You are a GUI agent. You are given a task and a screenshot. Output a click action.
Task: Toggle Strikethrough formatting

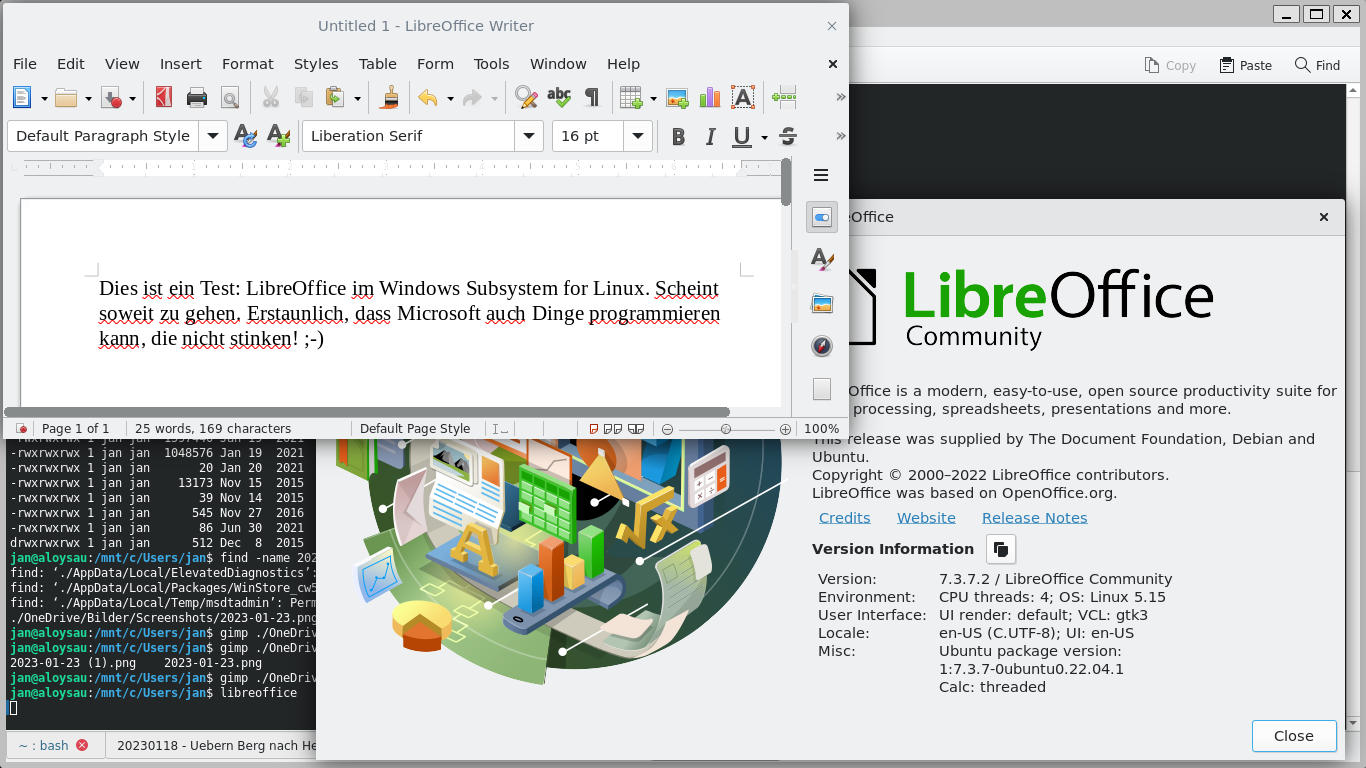point(788,136)
